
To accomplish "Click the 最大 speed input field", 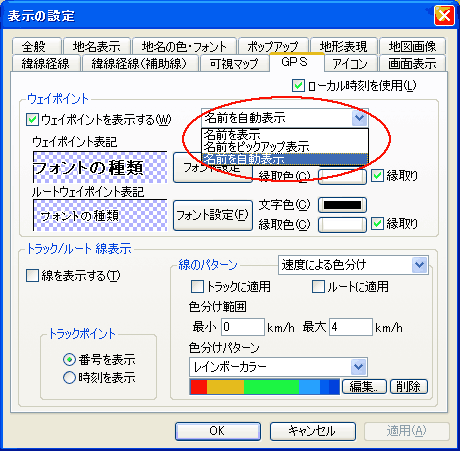I will [351, 327].
